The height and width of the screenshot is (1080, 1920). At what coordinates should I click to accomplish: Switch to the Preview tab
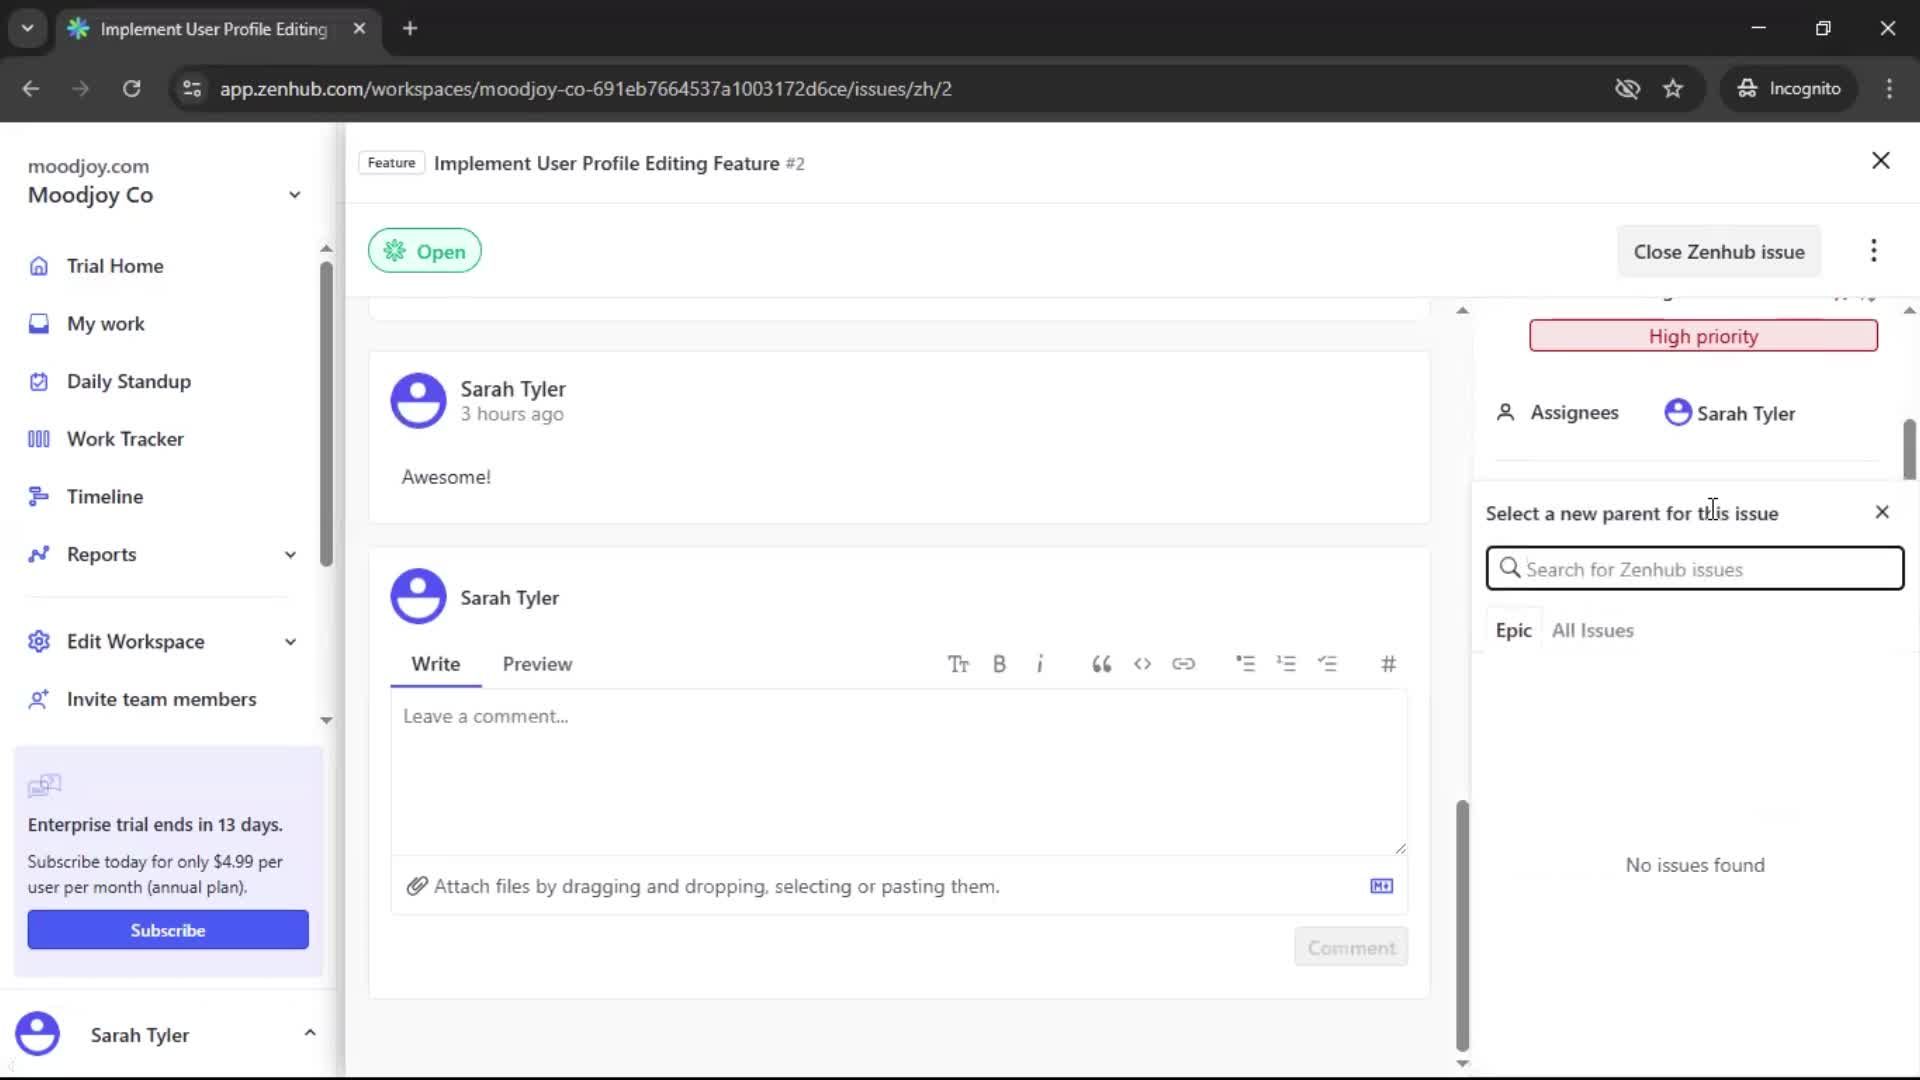[537, 663]
